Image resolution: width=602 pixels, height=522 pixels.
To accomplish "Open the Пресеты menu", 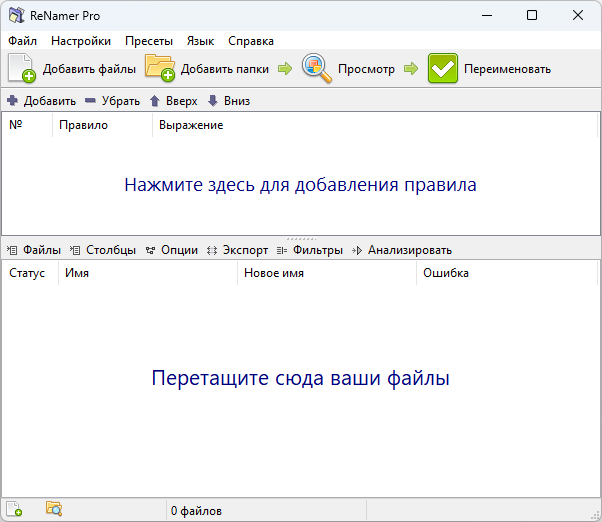I will (149, 41).
